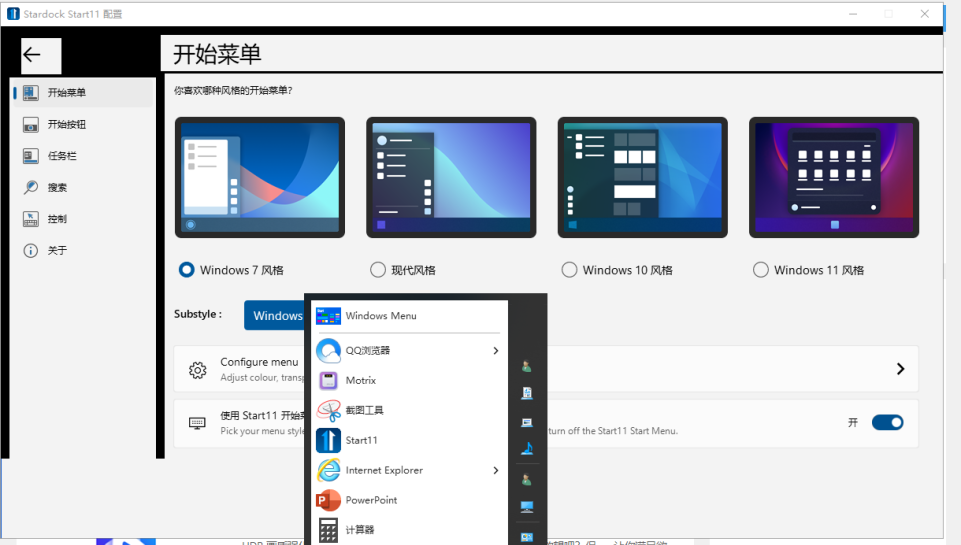Select the Windows 10 风格 radio button
The width and height of the screenshot is (961, 545).
click(569, 270)
